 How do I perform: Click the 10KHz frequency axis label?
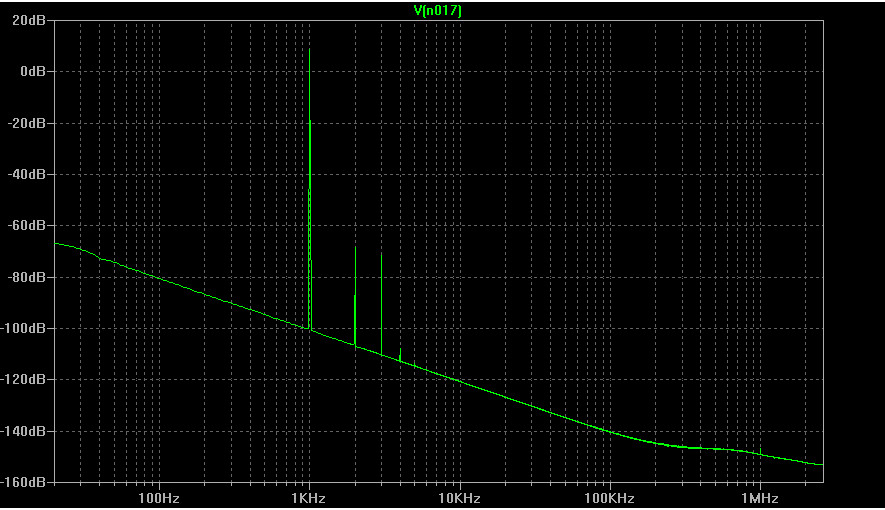coord(459,498)
